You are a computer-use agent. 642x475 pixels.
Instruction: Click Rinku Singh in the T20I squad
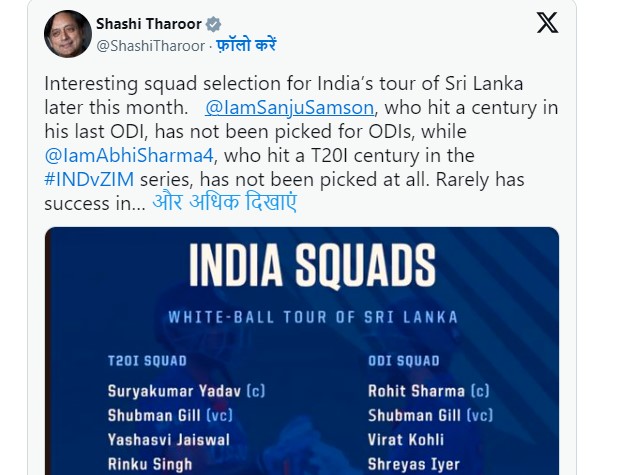coord(150,464)
